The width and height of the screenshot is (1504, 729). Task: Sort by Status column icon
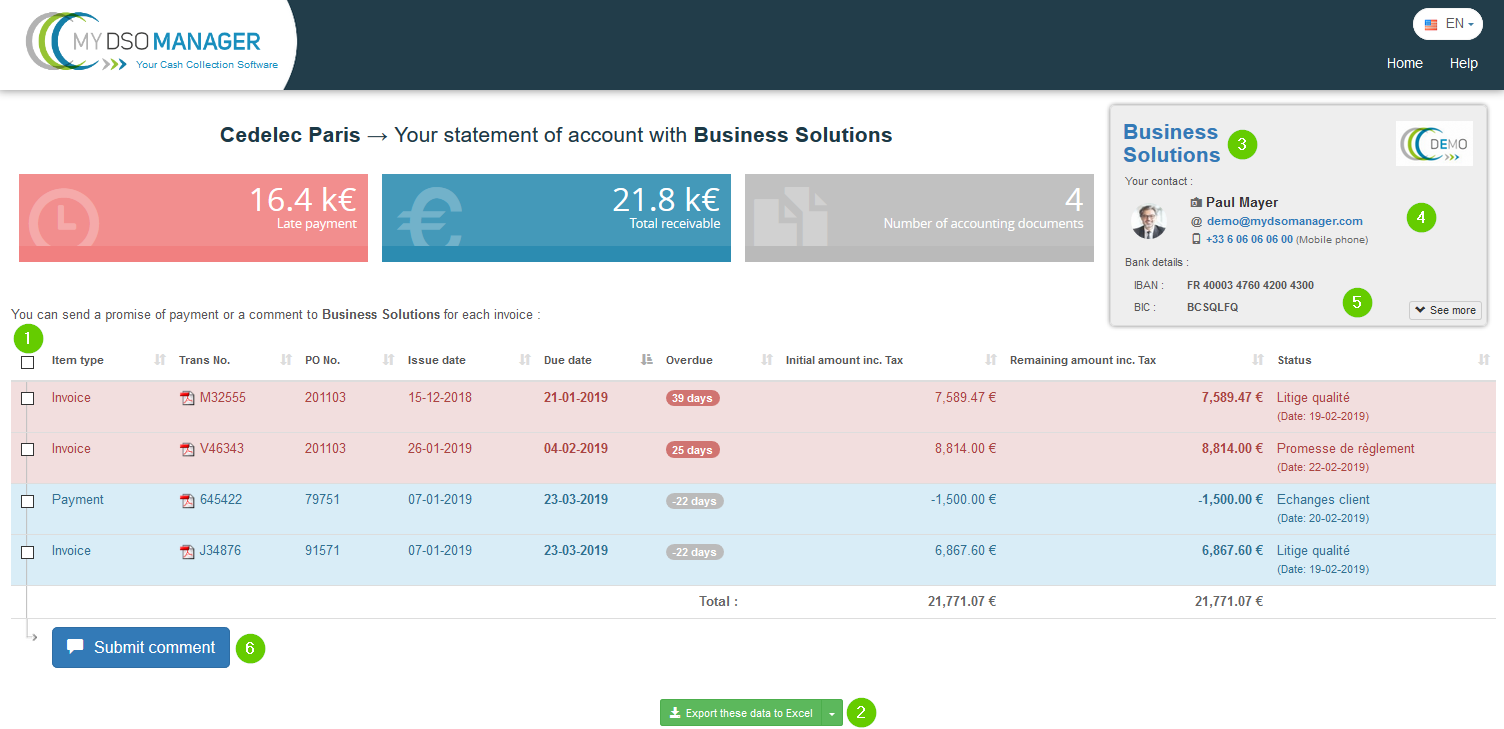(1484, 360)
